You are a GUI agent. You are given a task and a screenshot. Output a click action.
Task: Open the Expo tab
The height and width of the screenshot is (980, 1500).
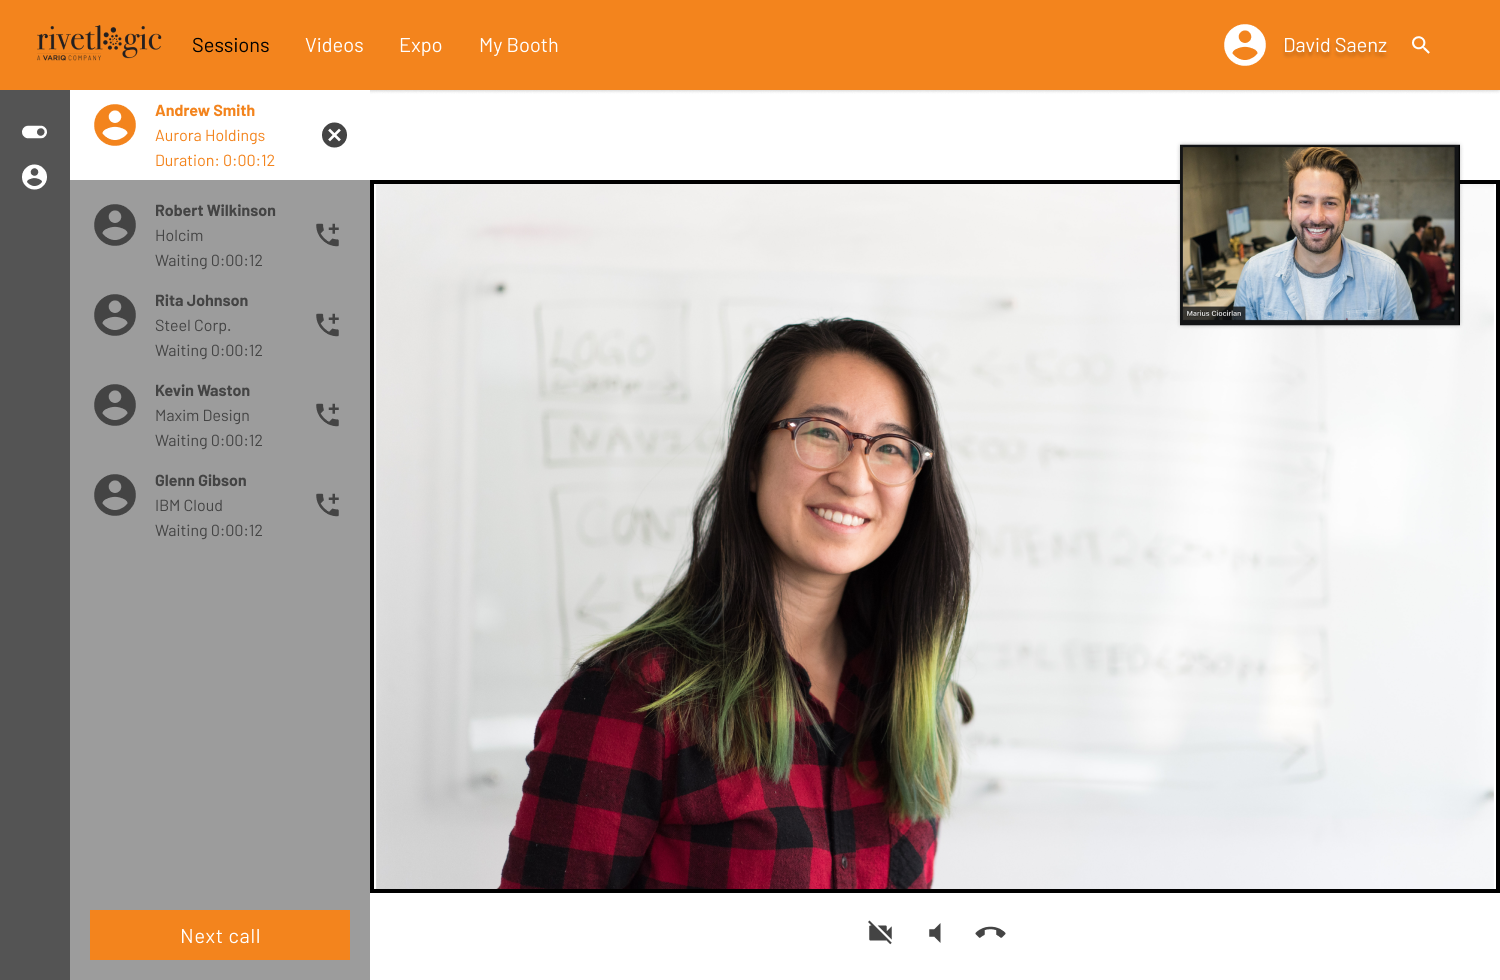point(421,45)
